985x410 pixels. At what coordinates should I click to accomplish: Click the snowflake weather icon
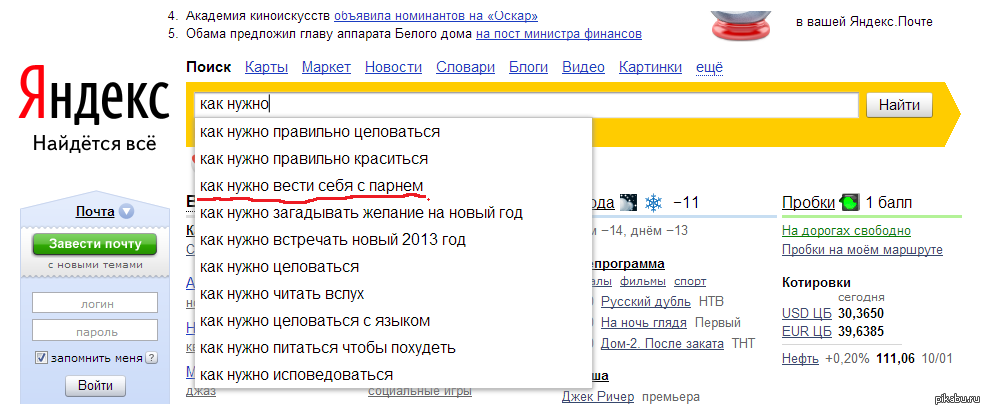(x=652, y=203)
